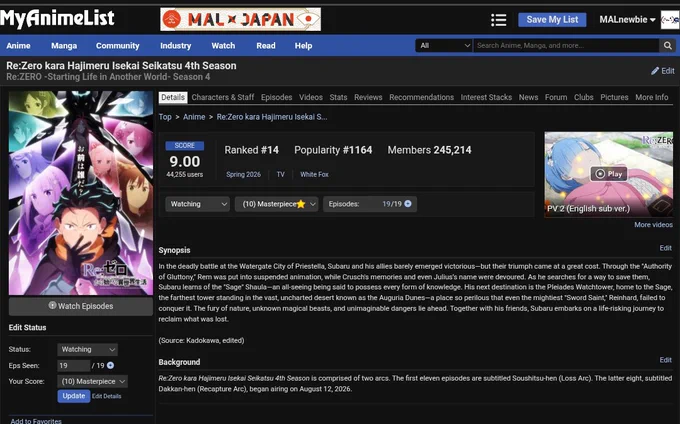Open the Spring 2026 season link

tap(243, 174)
